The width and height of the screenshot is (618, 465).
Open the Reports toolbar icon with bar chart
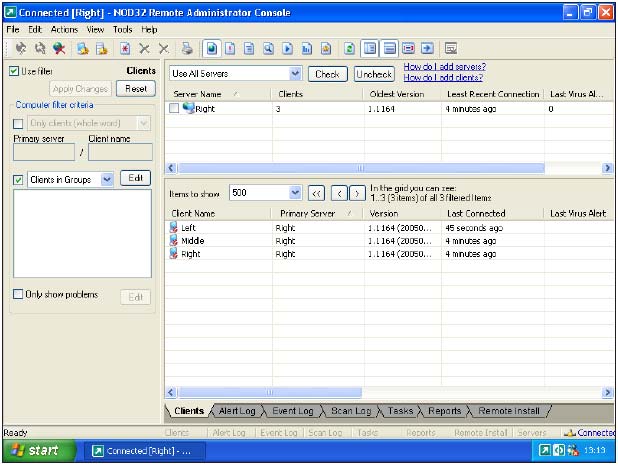[x=307, y=48]
